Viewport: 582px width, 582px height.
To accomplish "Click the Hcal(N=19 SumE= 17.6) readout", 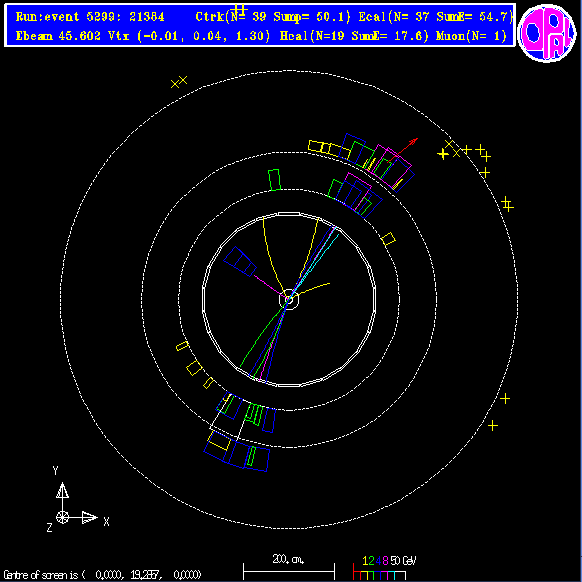I will 354,36.
